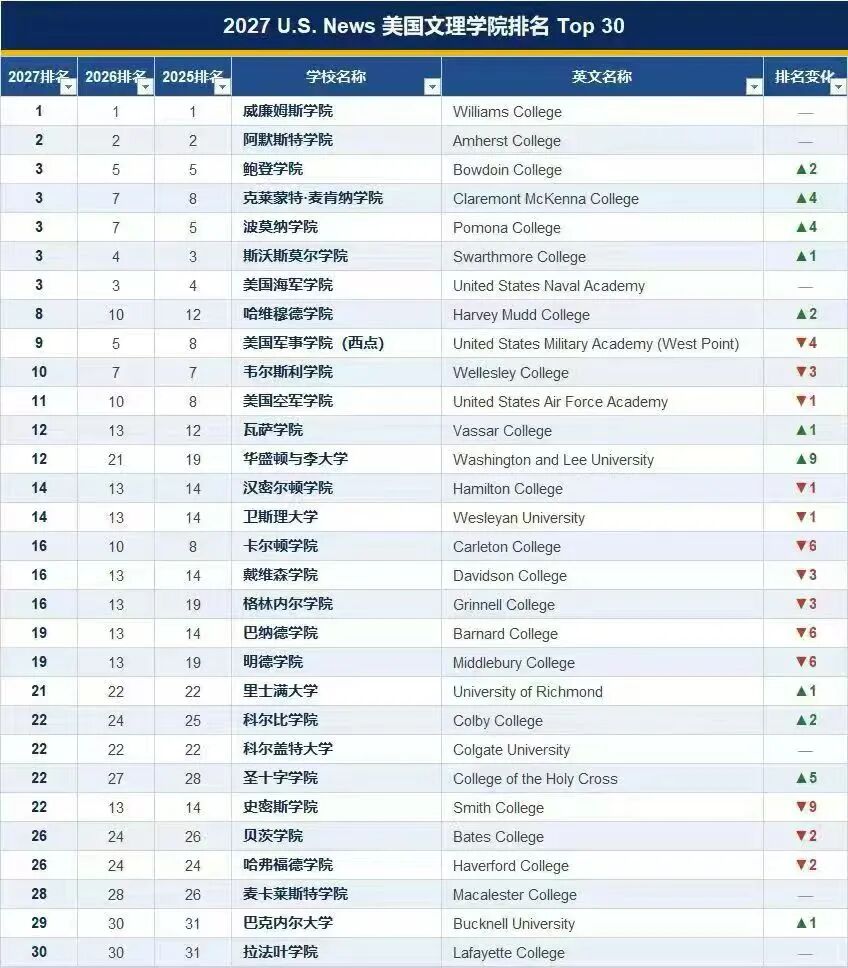Select the United States Naval Academy cell
The image size is (848, 968).
[x=602, y=286]
